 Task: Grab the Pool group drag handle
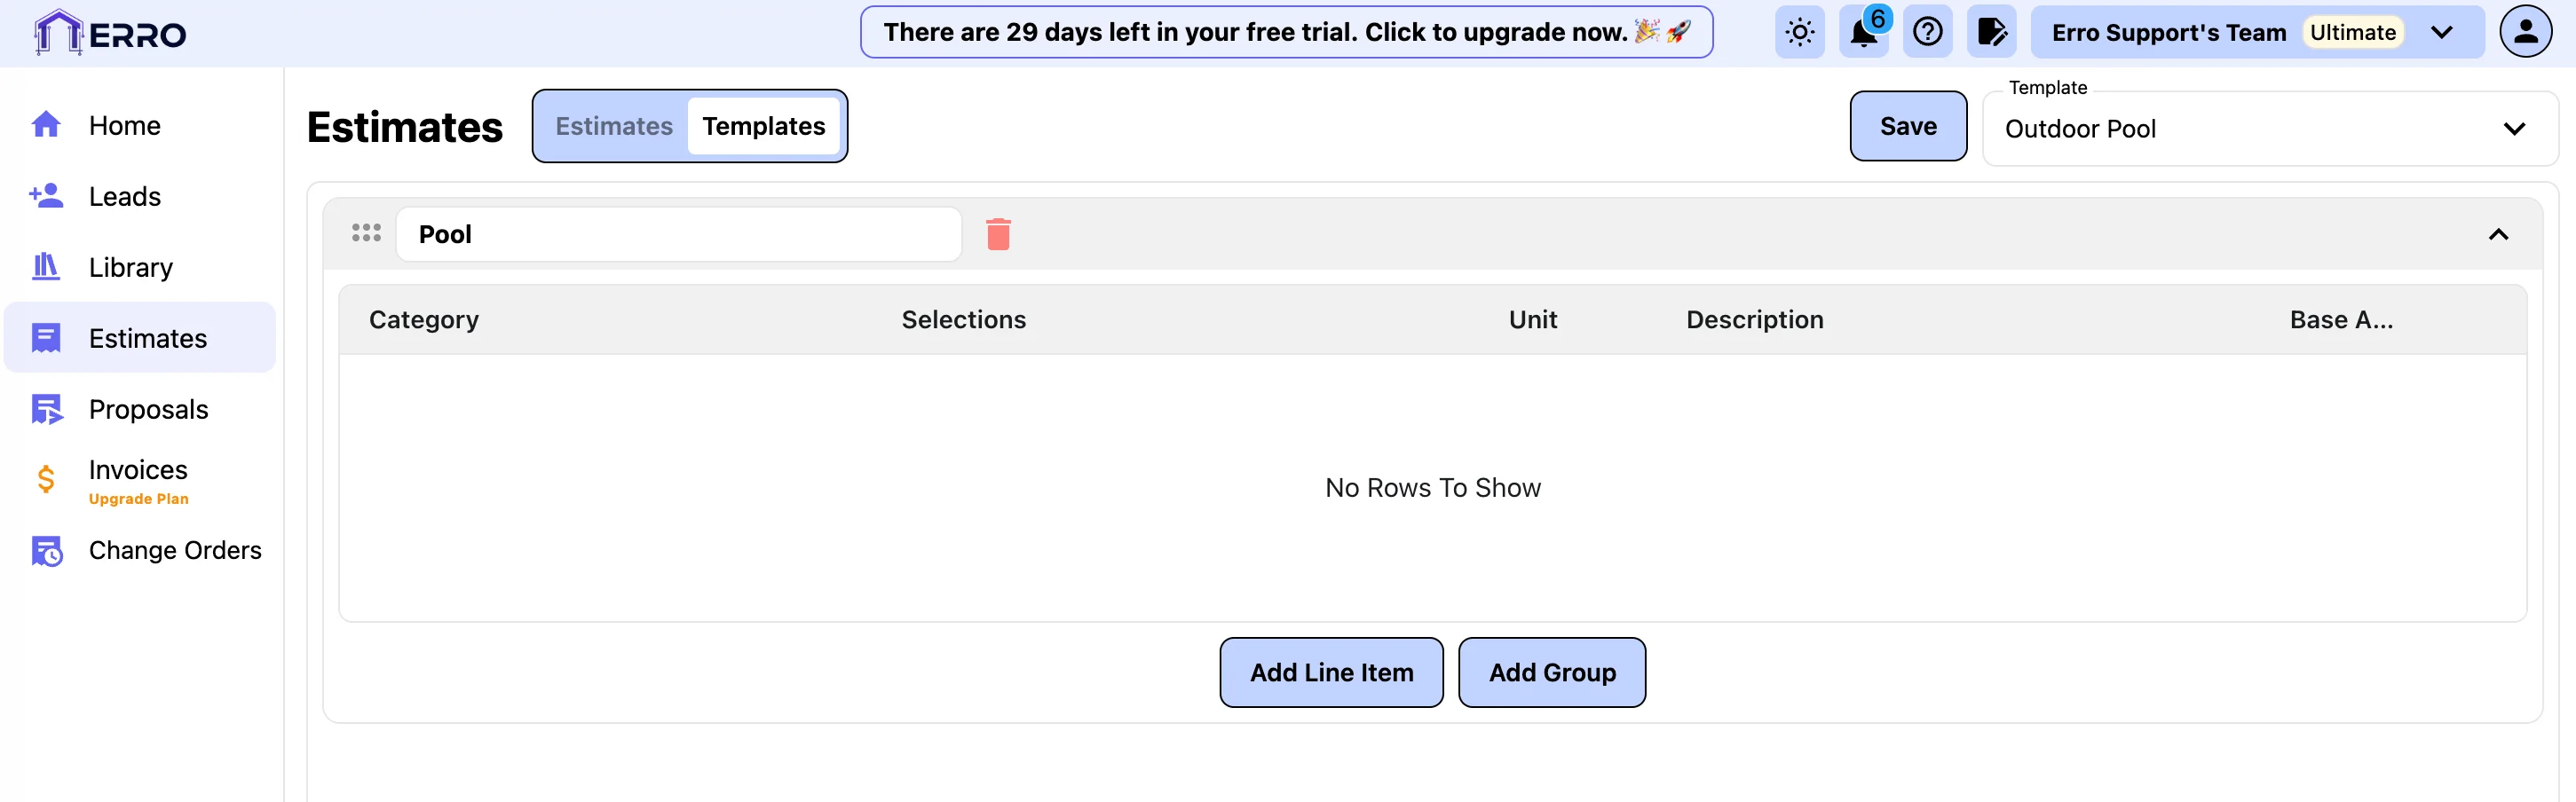coord(366,234)
